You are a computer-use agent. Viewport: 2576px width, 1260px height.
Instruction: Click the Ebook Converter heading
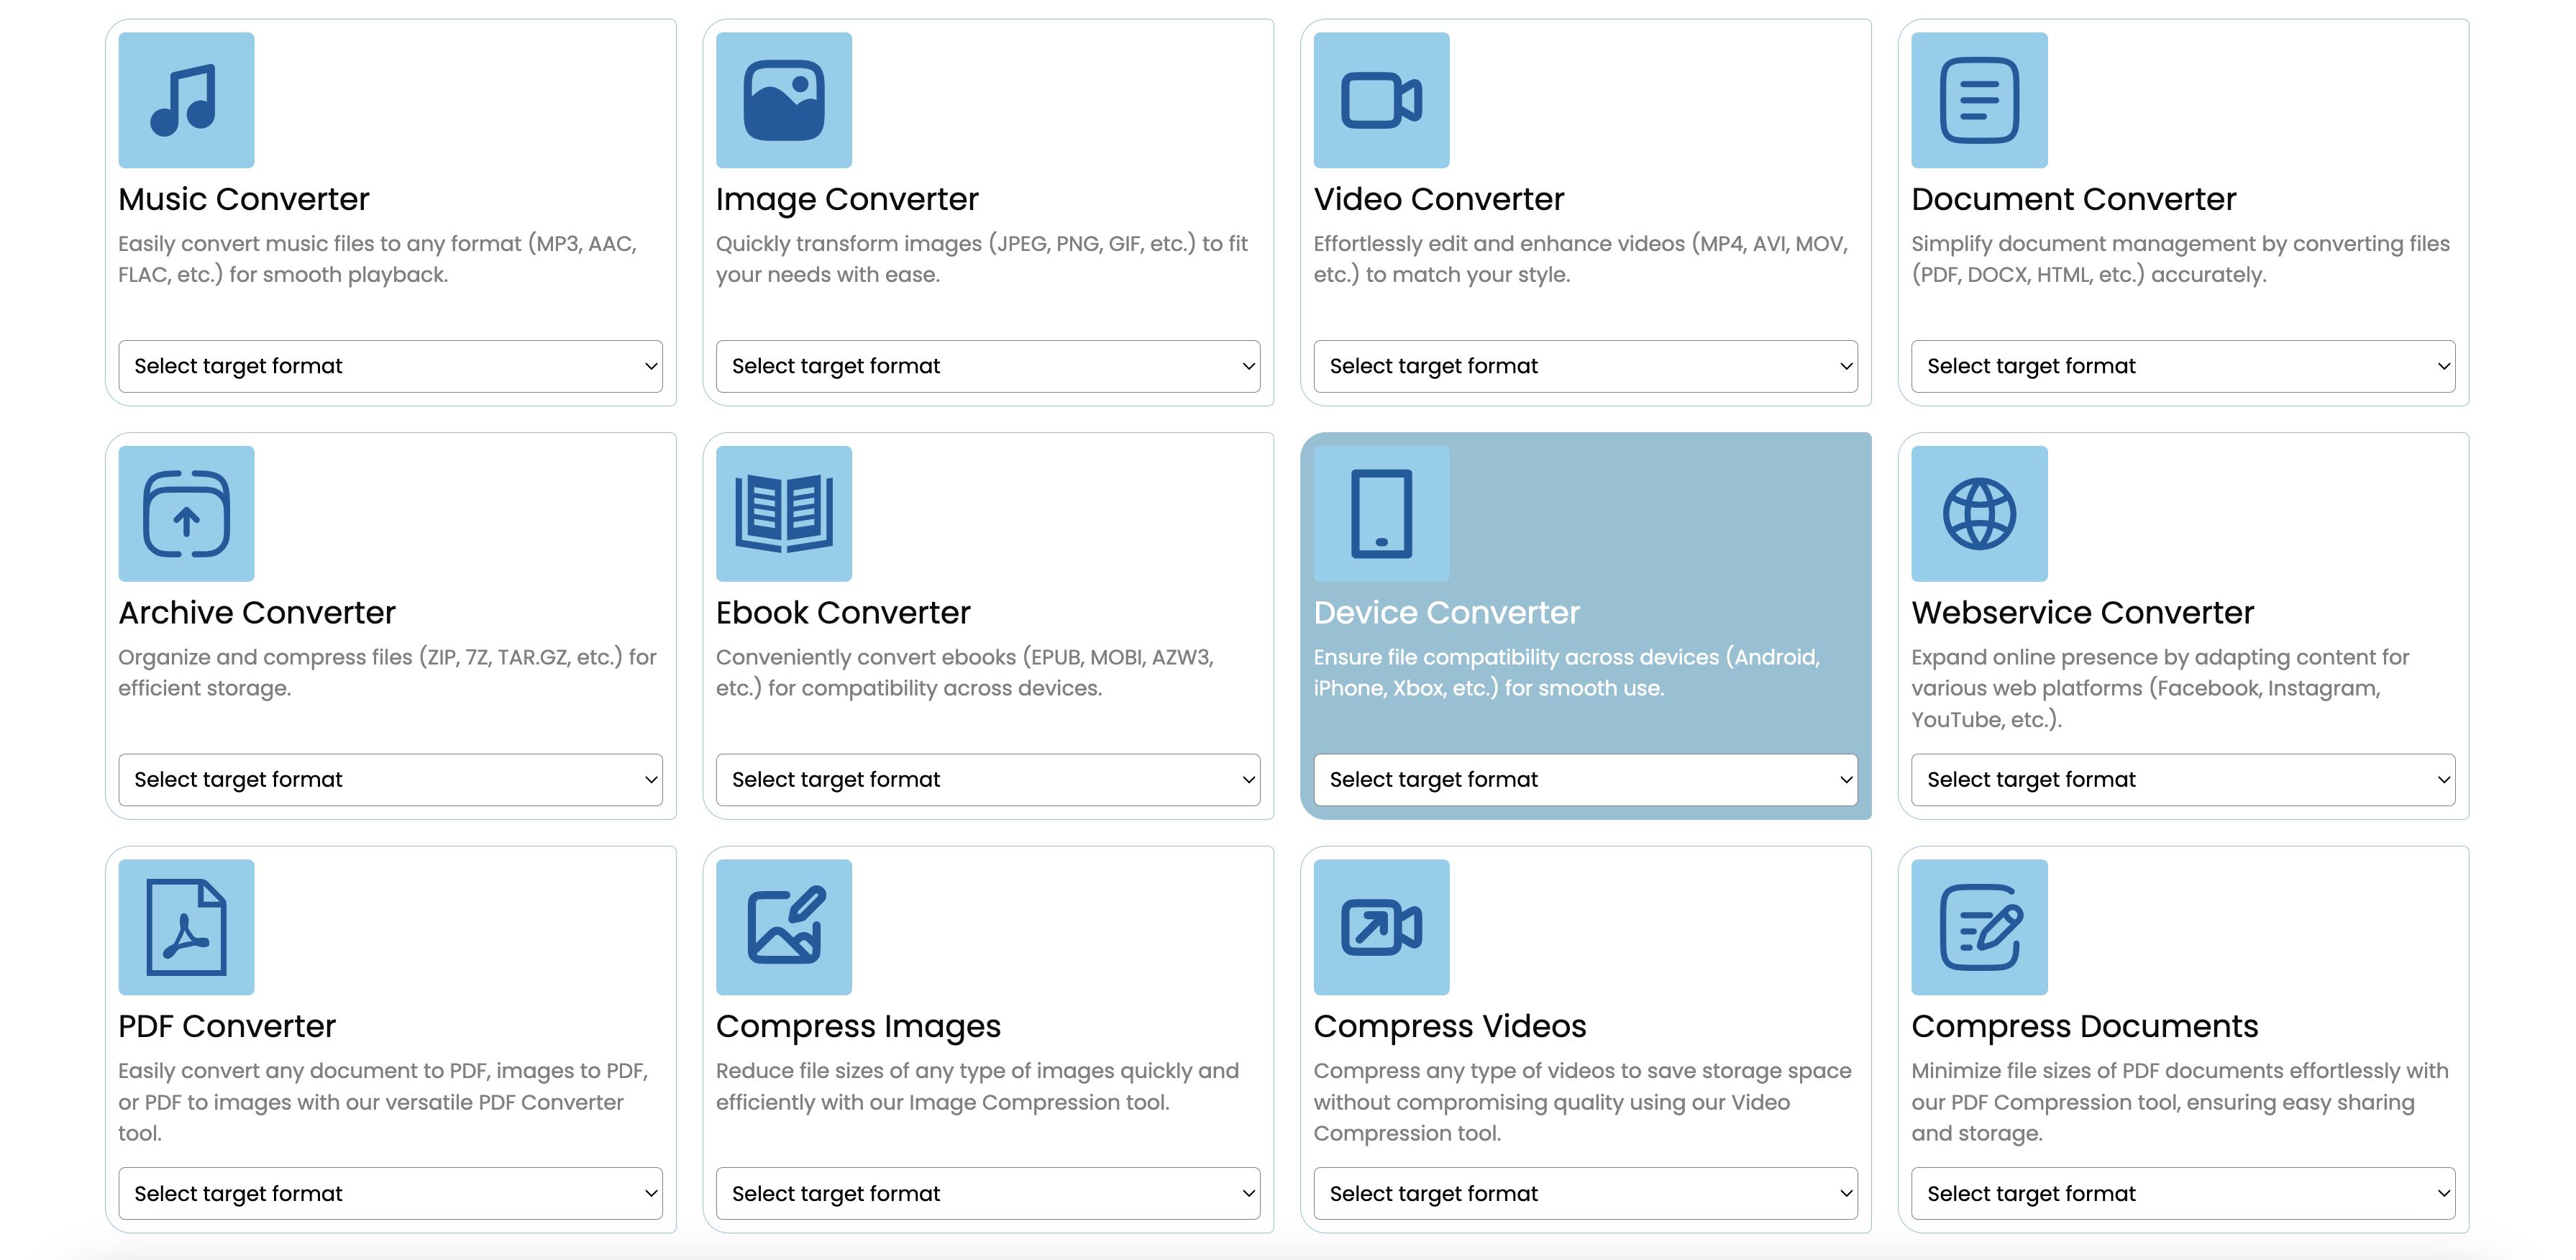tap(843, 613)
